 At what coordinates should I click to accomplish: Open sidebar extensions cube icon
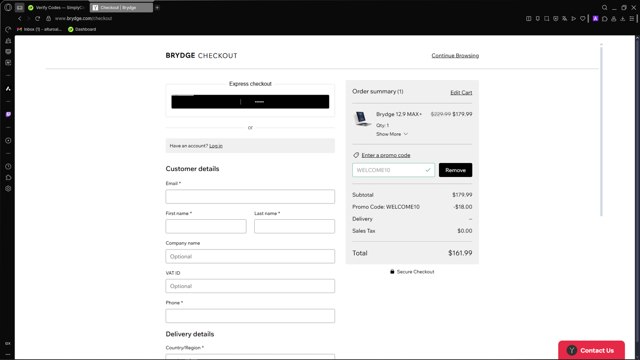pyautogui.click(x=8, y=178)
